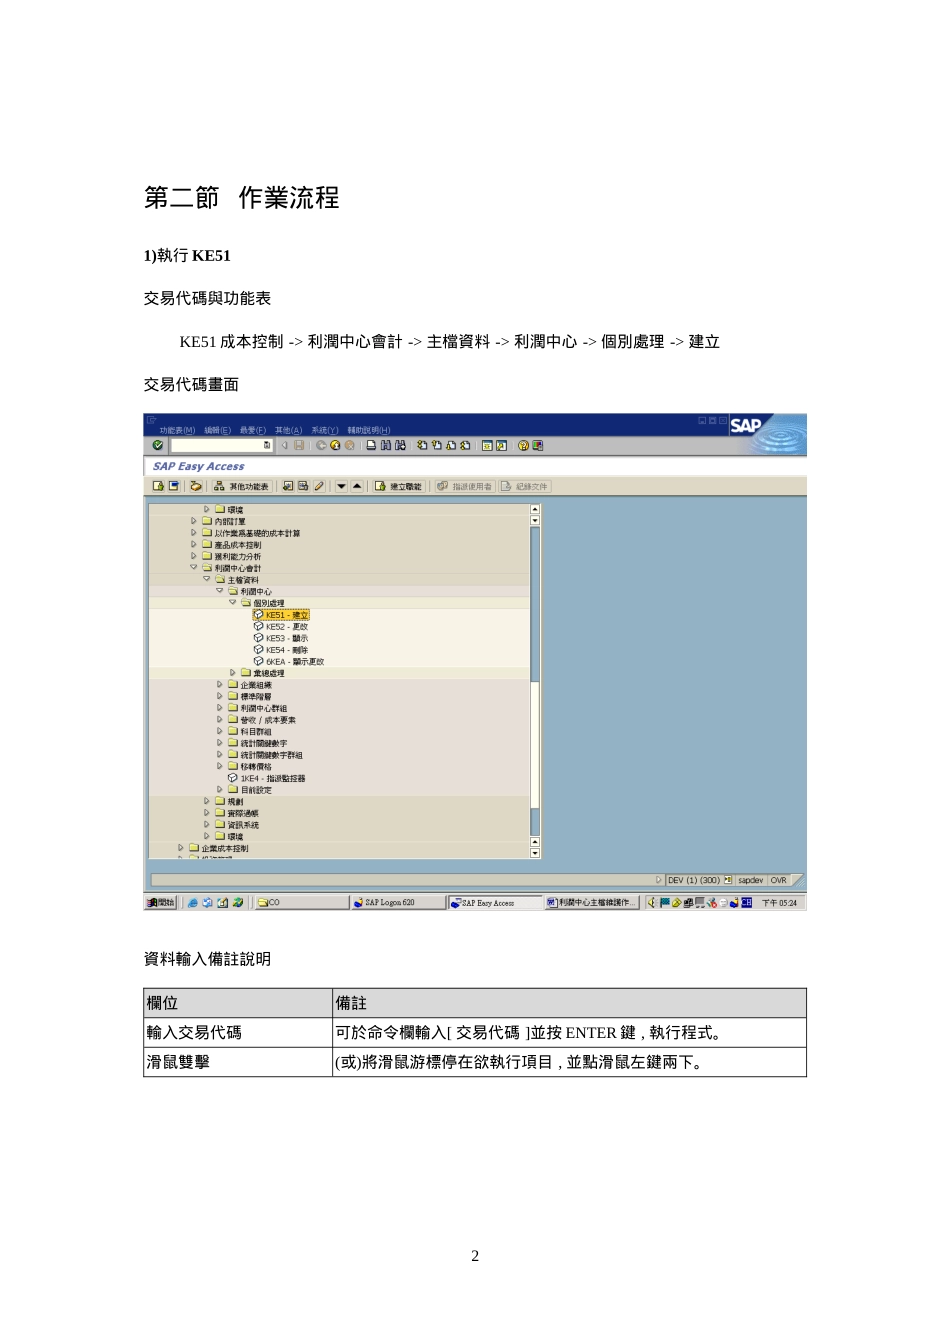Image resolution: width=950 pixels, height=1344 pixels.
Task: Click KE52 更改 transaction cube icon
Action: coord(259,627)
